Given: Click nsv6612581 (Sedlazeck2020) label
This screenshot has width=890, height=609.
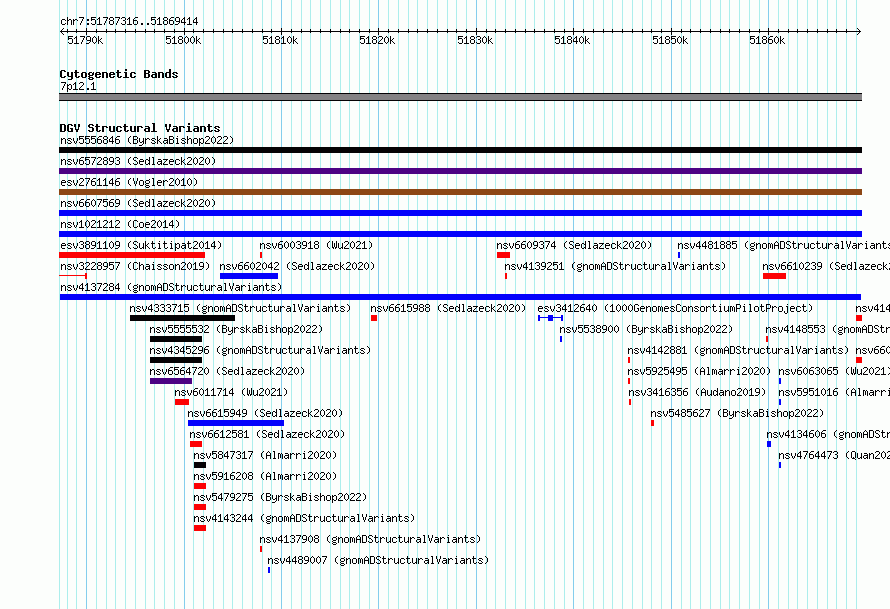Looking at the screenshot, I should tap(267, 434).
